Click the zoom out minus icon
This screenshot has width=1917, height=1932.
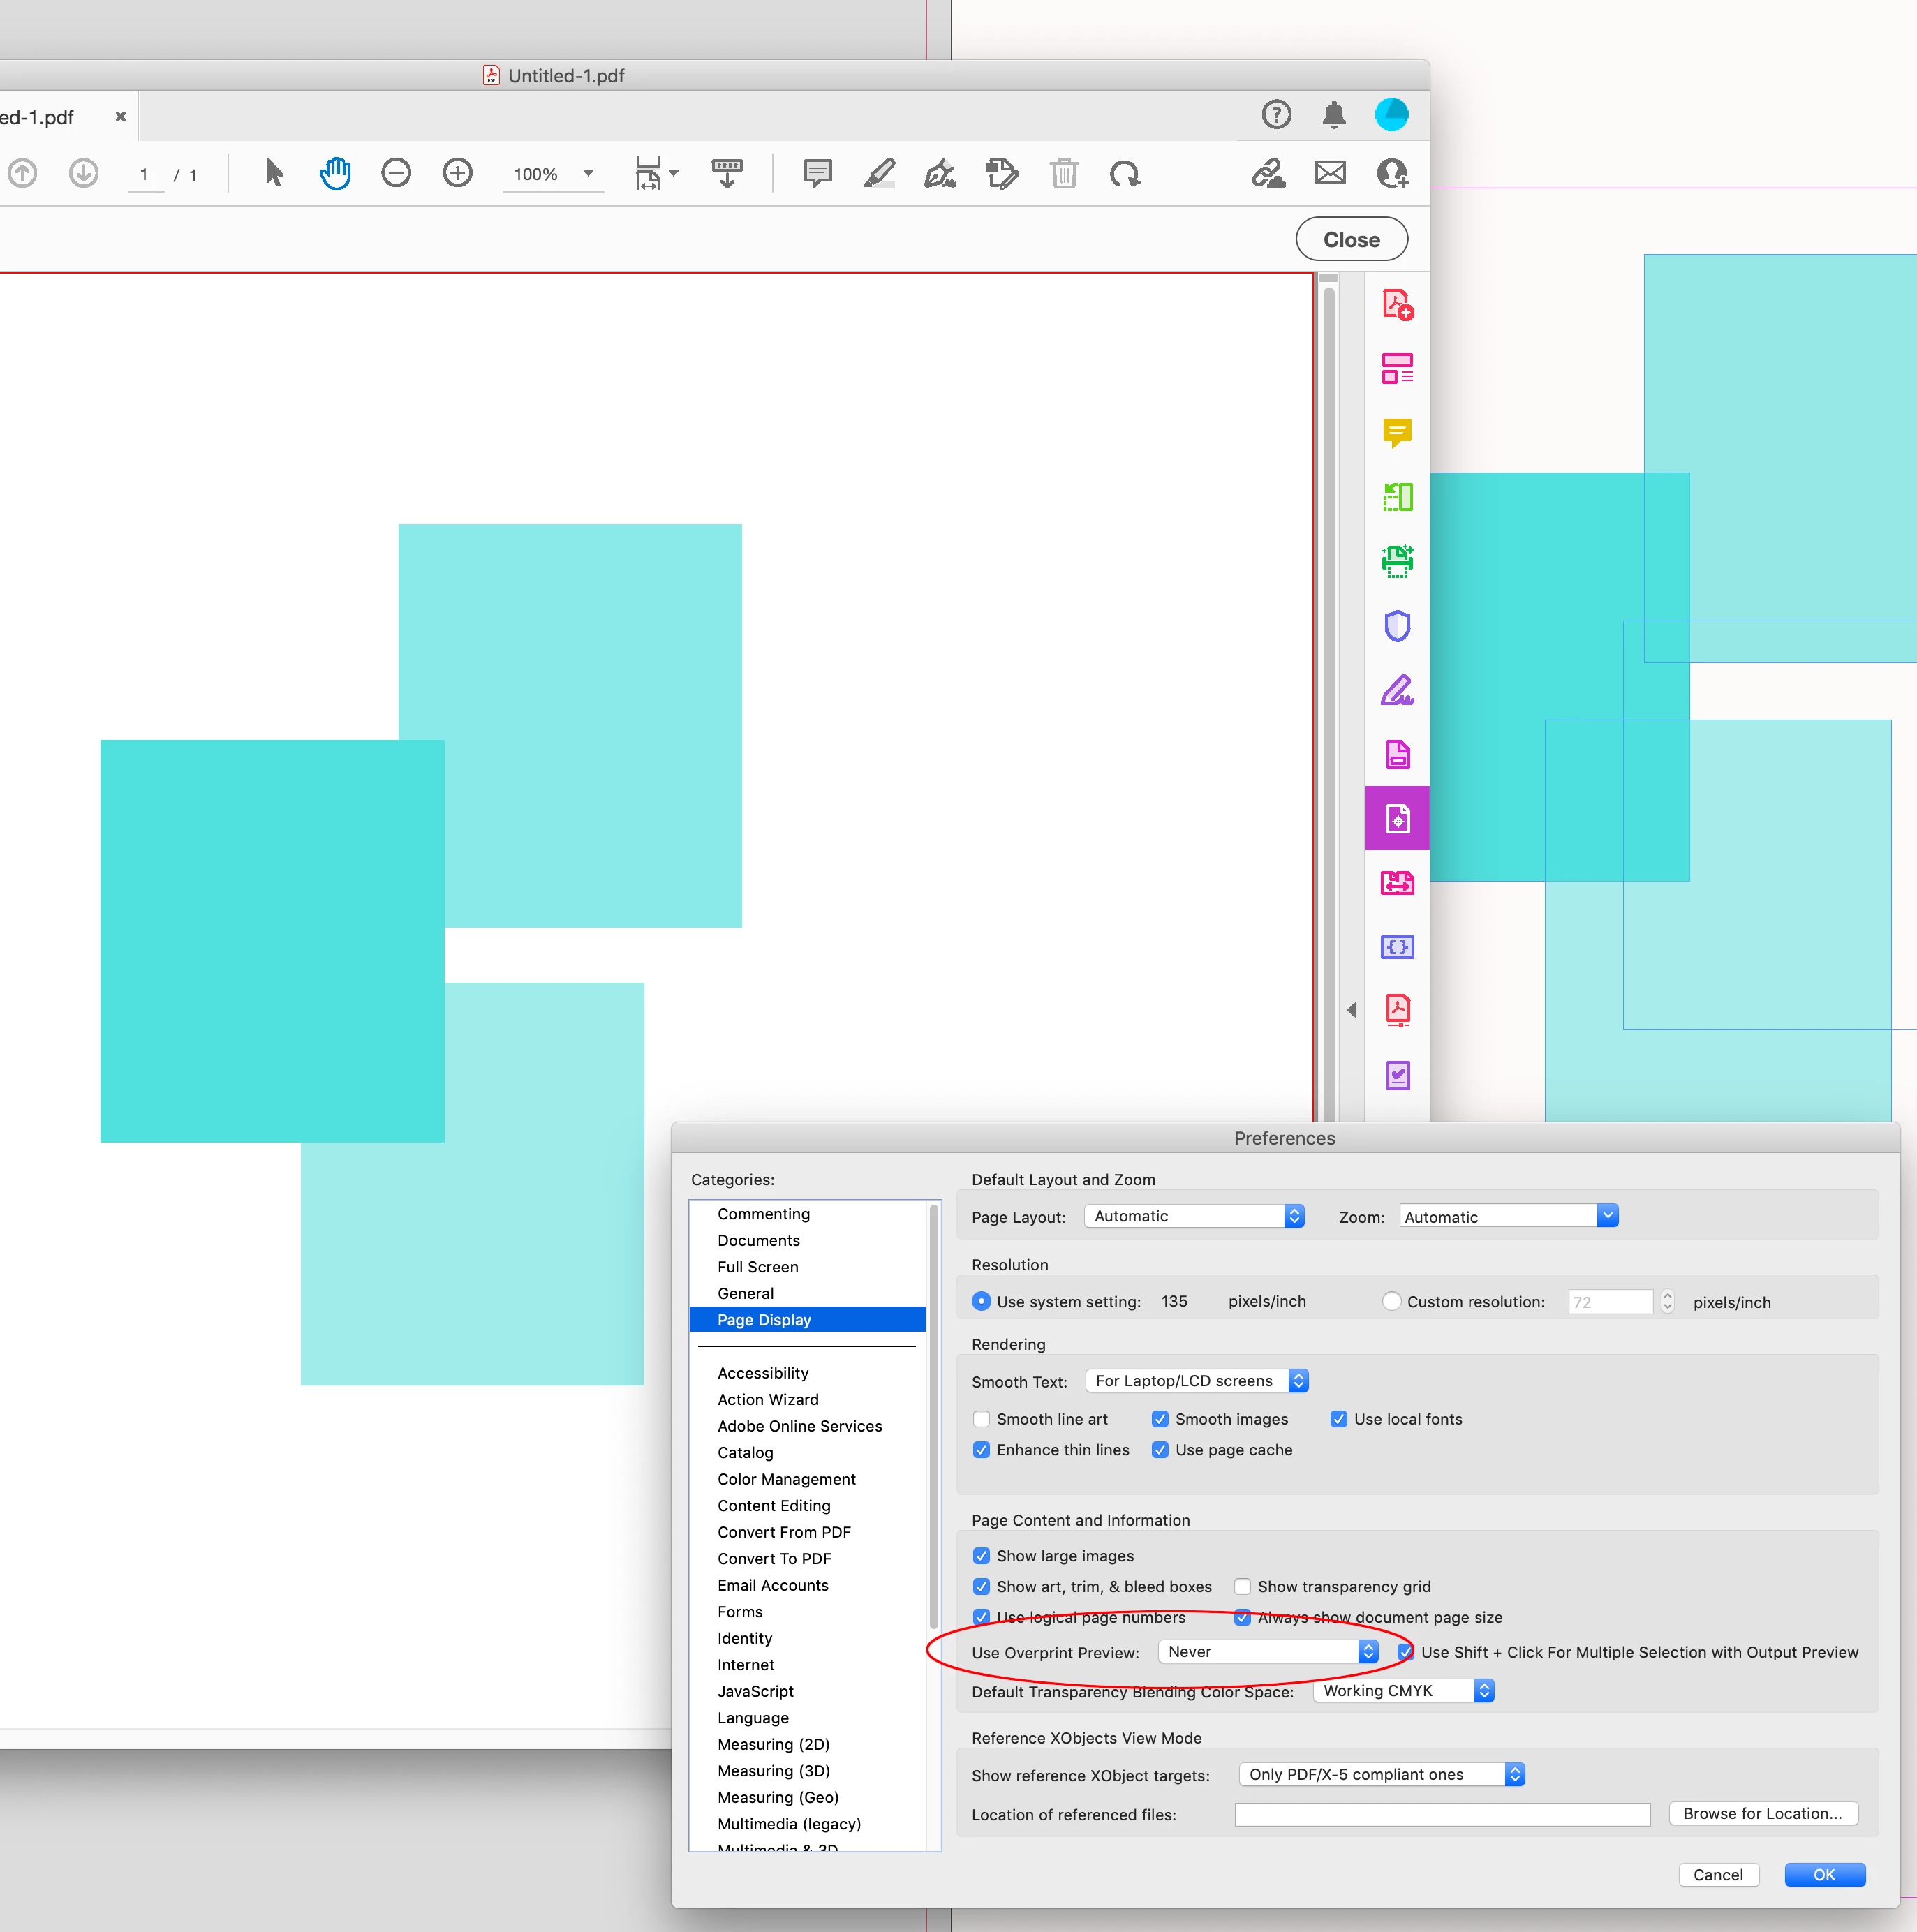pyautogui.click(x=396, y=174)
